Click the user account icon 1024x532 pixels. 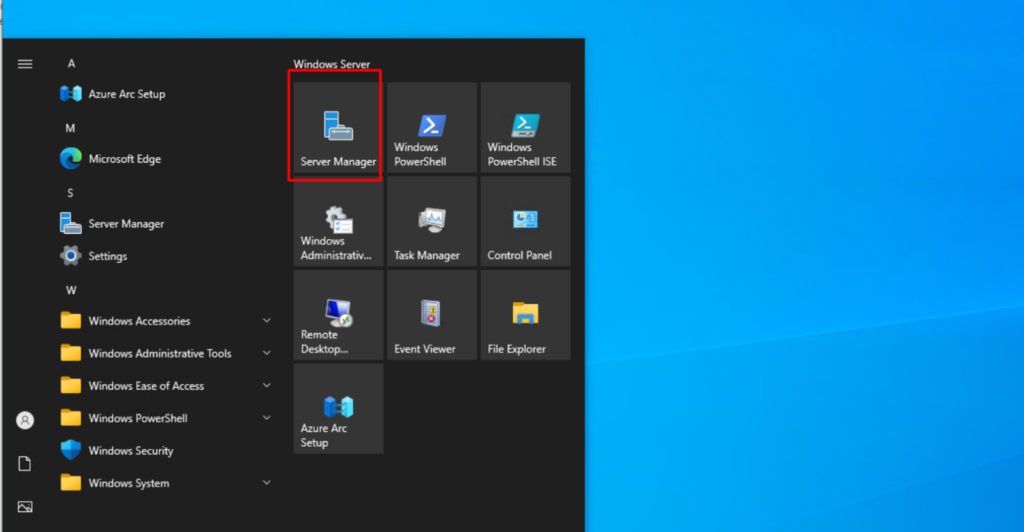(x=25, y=421)
